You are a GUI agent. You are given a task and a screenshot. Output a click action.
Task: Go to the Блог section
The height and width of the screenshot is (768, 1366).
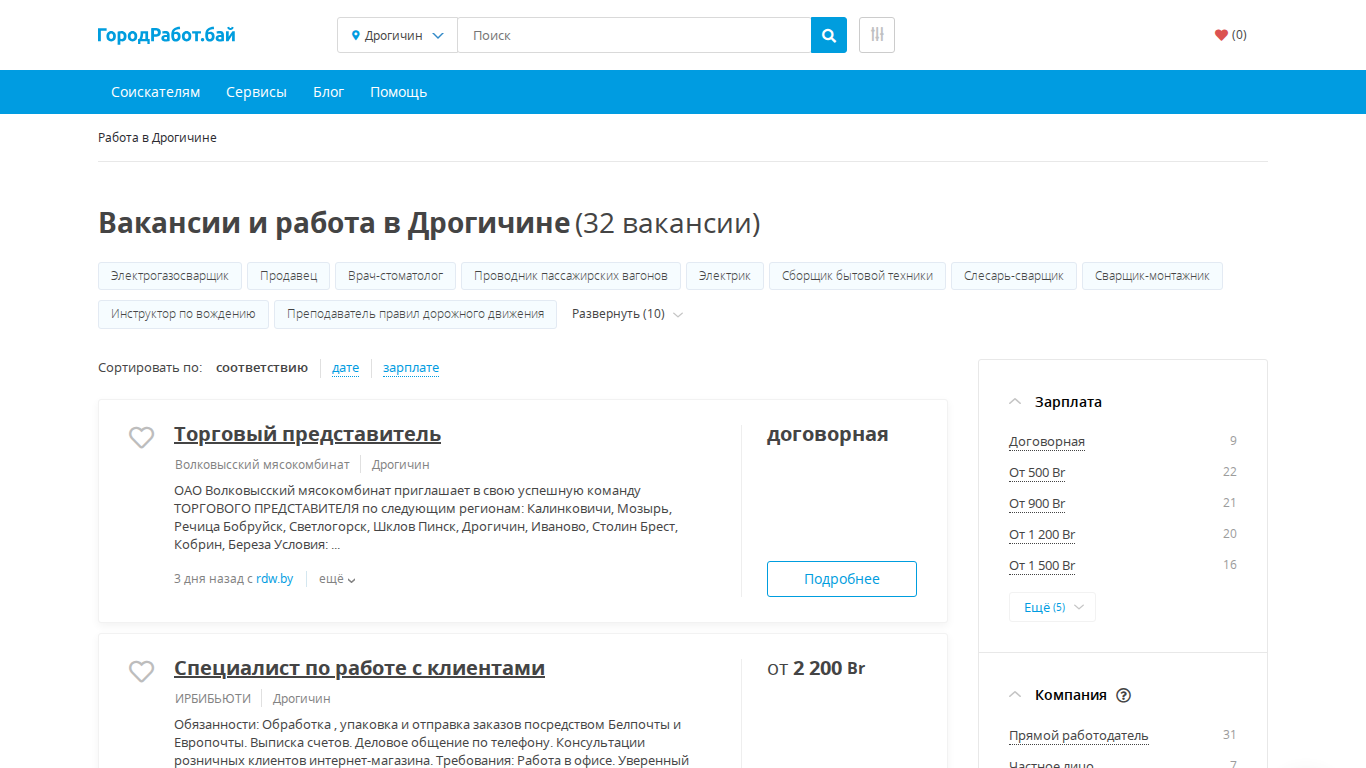(x=328, y=92)
